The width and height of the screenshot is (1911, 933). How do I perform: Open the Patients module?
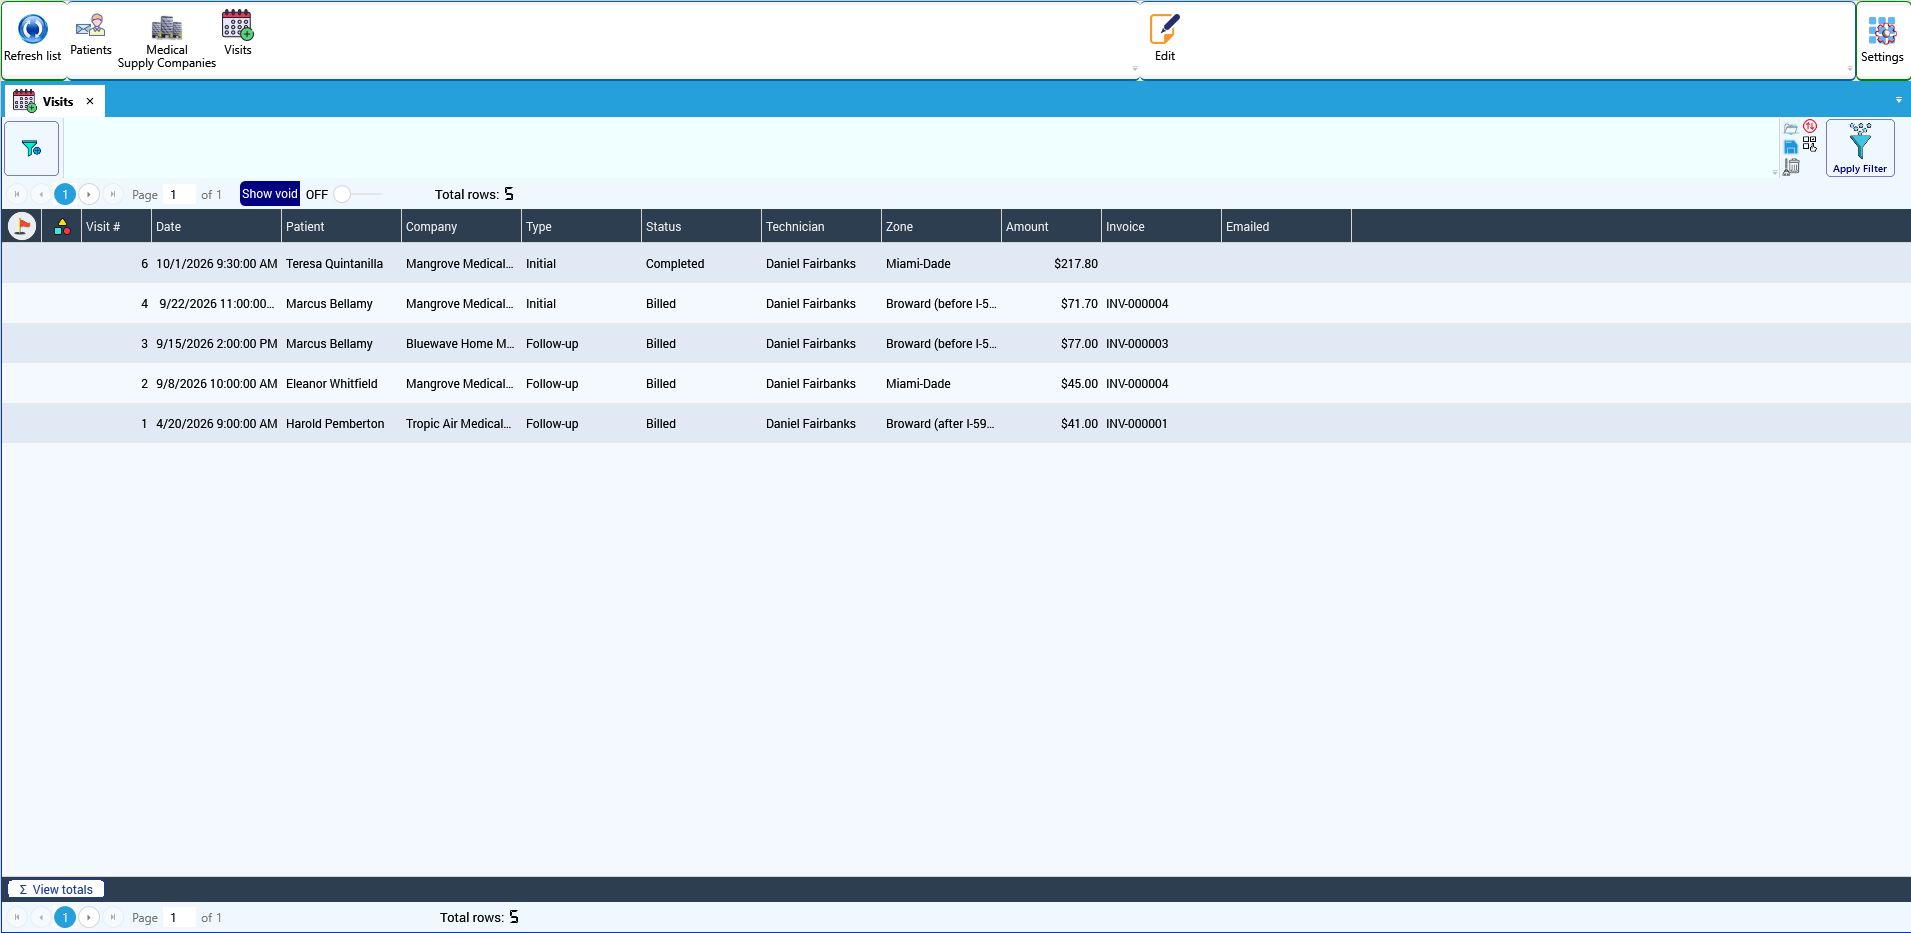[x=90, y=34]
